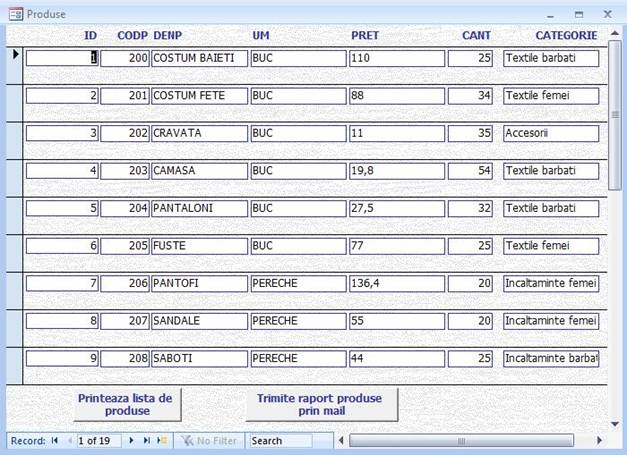627x455 pixels.
Task: Click vertical scrollbar down arrow
Action: (x=615, y=424)
